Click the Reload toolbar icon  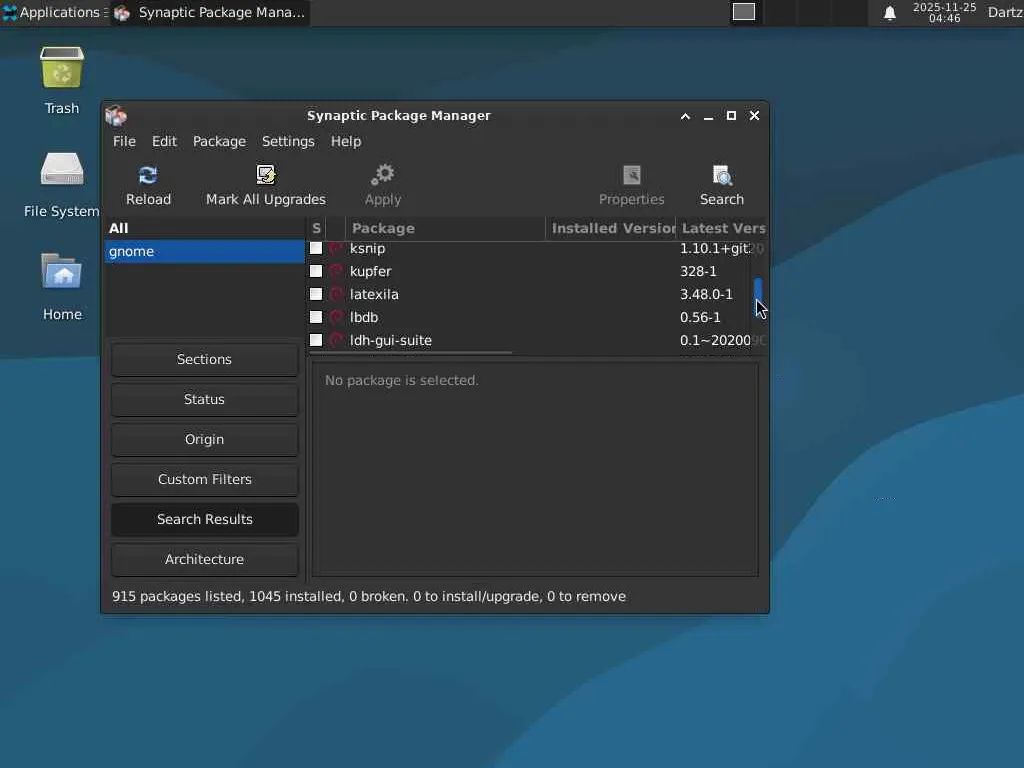148,175
